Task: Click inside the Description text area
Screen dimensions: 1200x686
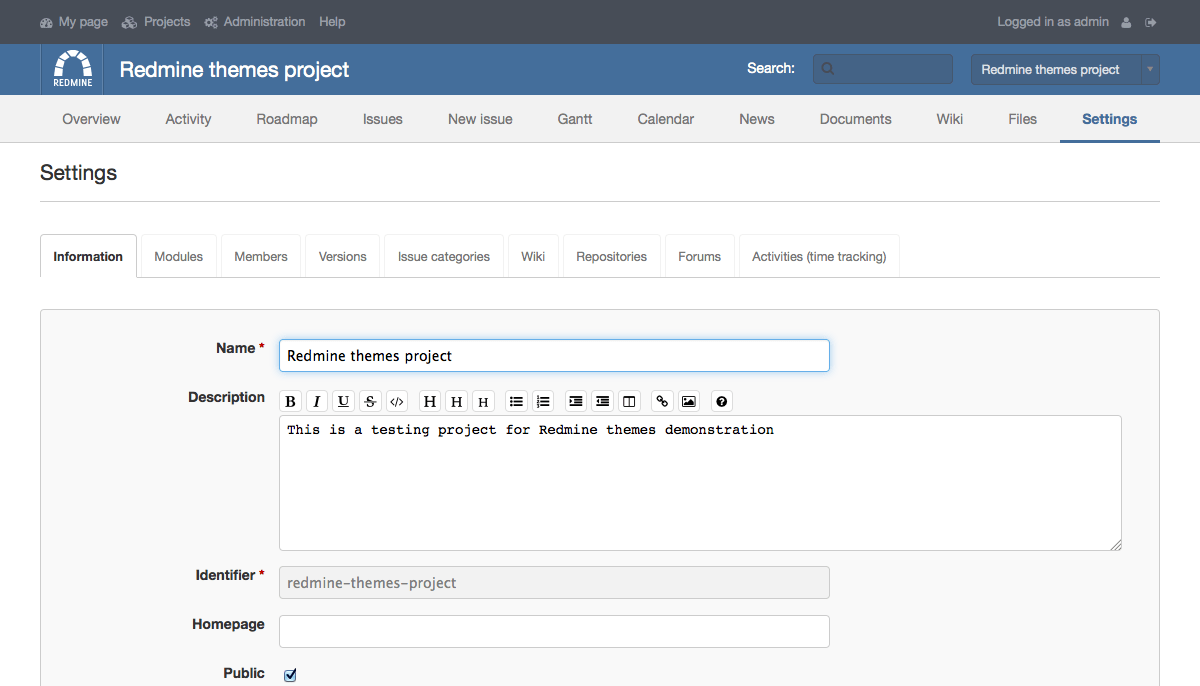Action: (700, 483)
